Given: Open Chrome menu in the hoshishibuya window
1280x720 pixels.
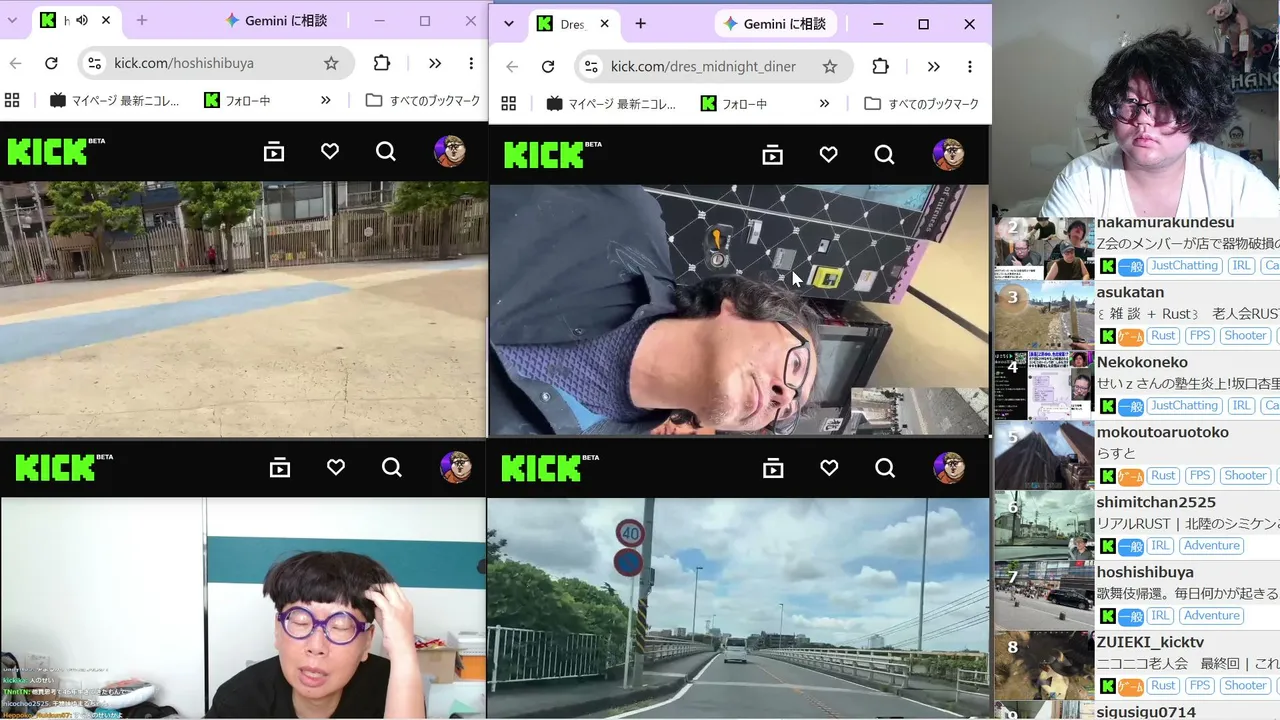Looking at the screenshot, I should point(471,63).
